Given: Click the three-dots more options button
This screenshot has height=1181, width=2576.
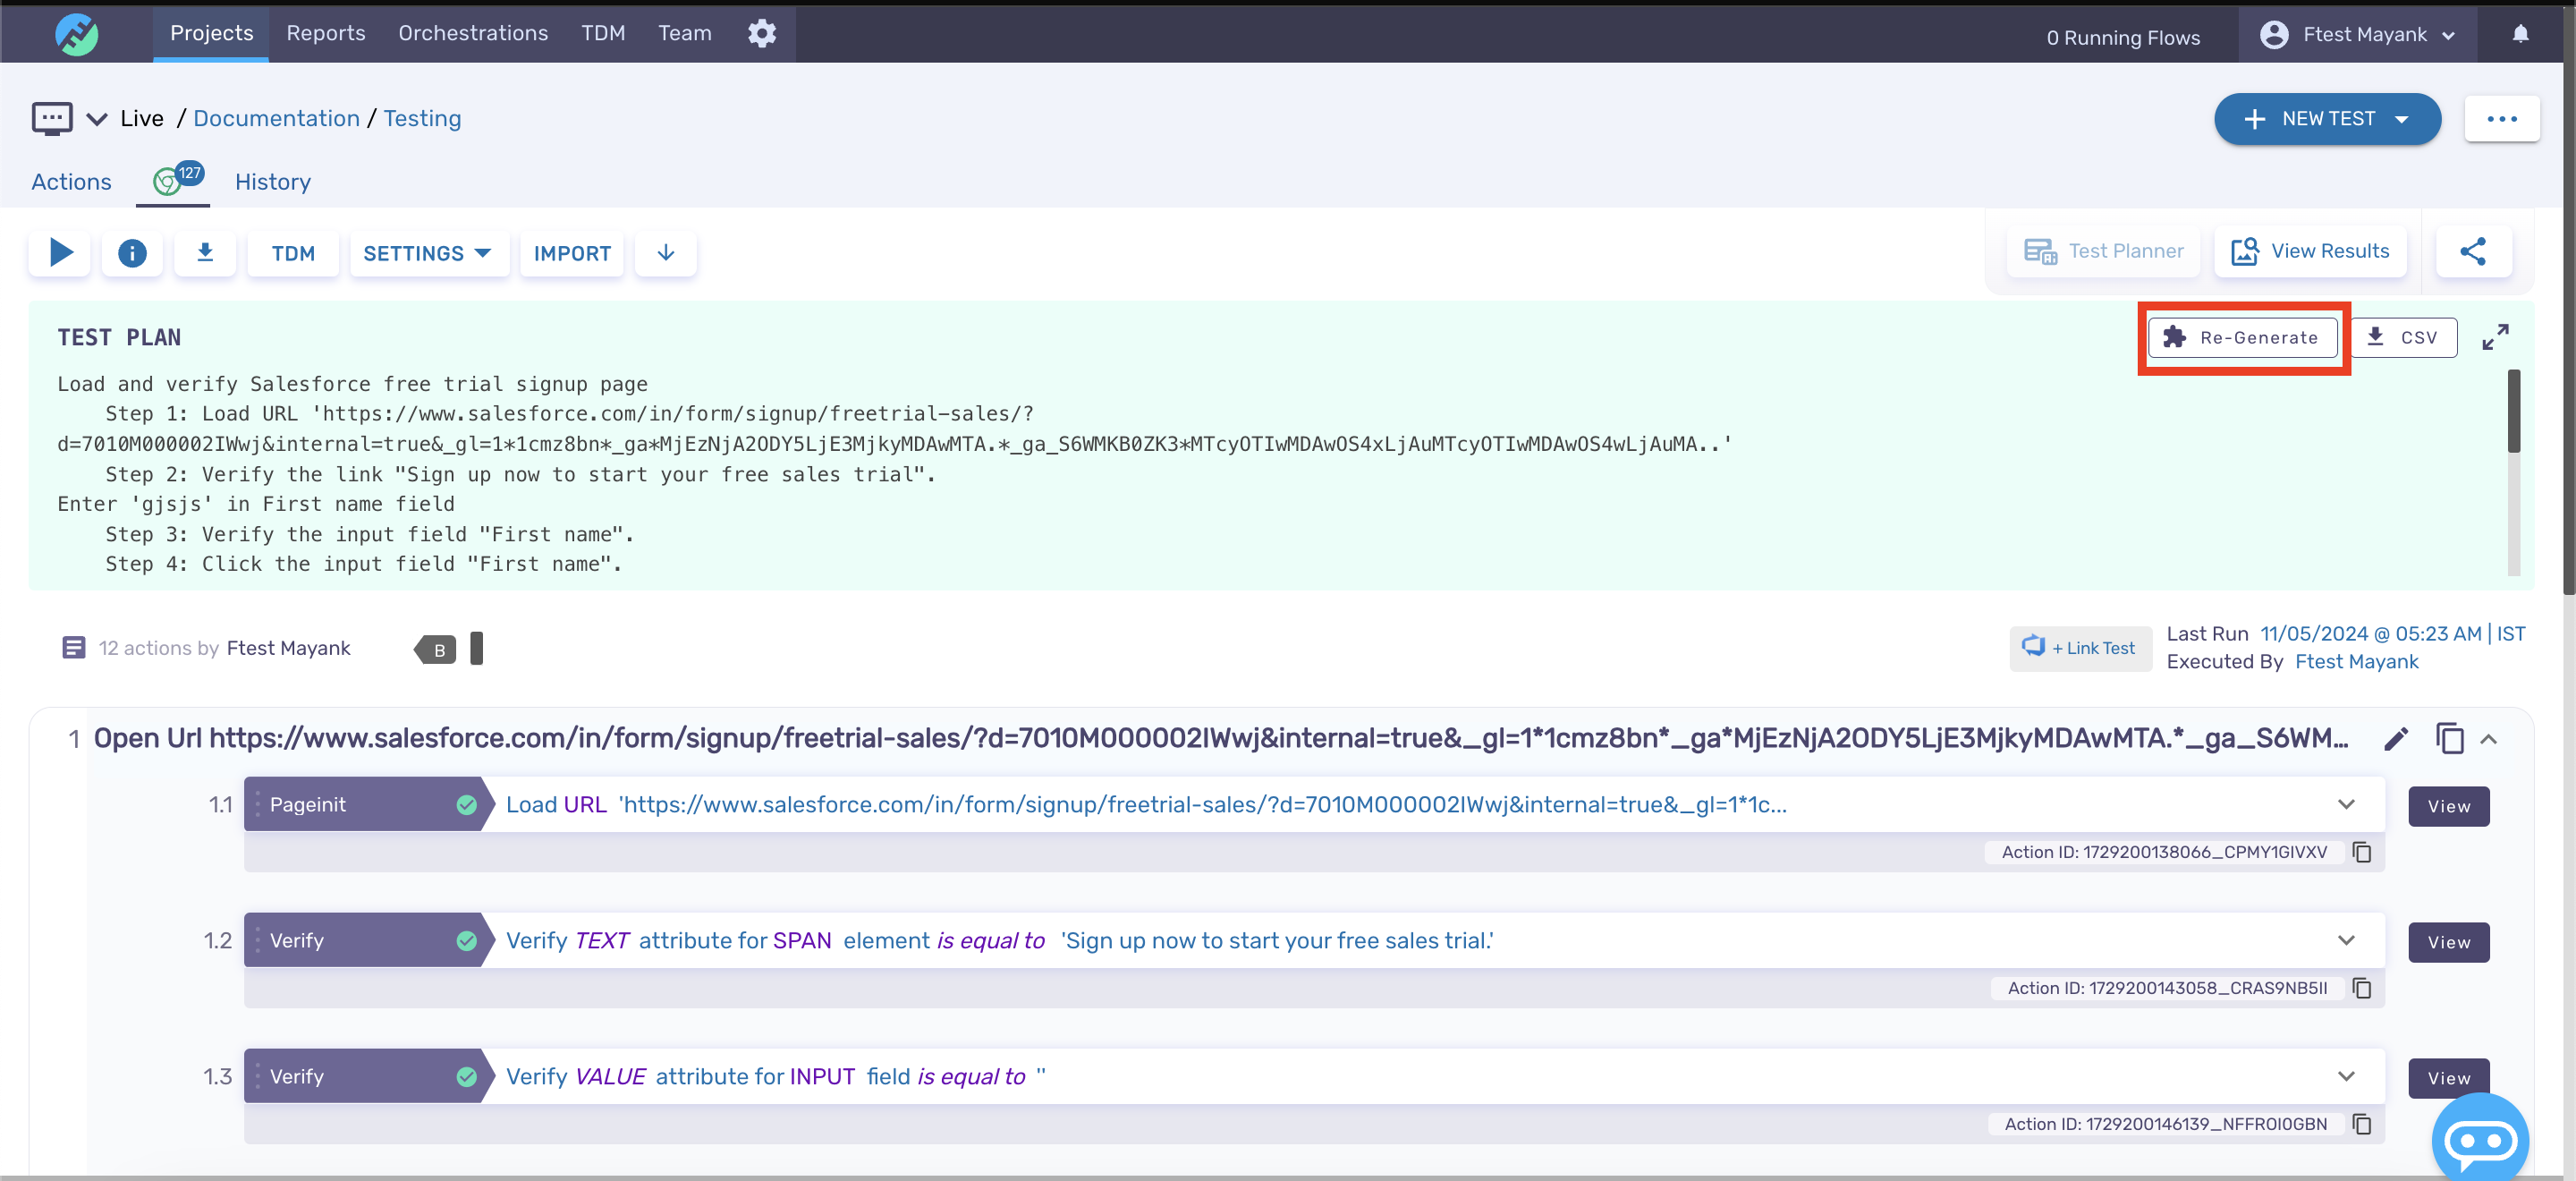Looking at the screenshot, I should click(x=2501, y=119).
